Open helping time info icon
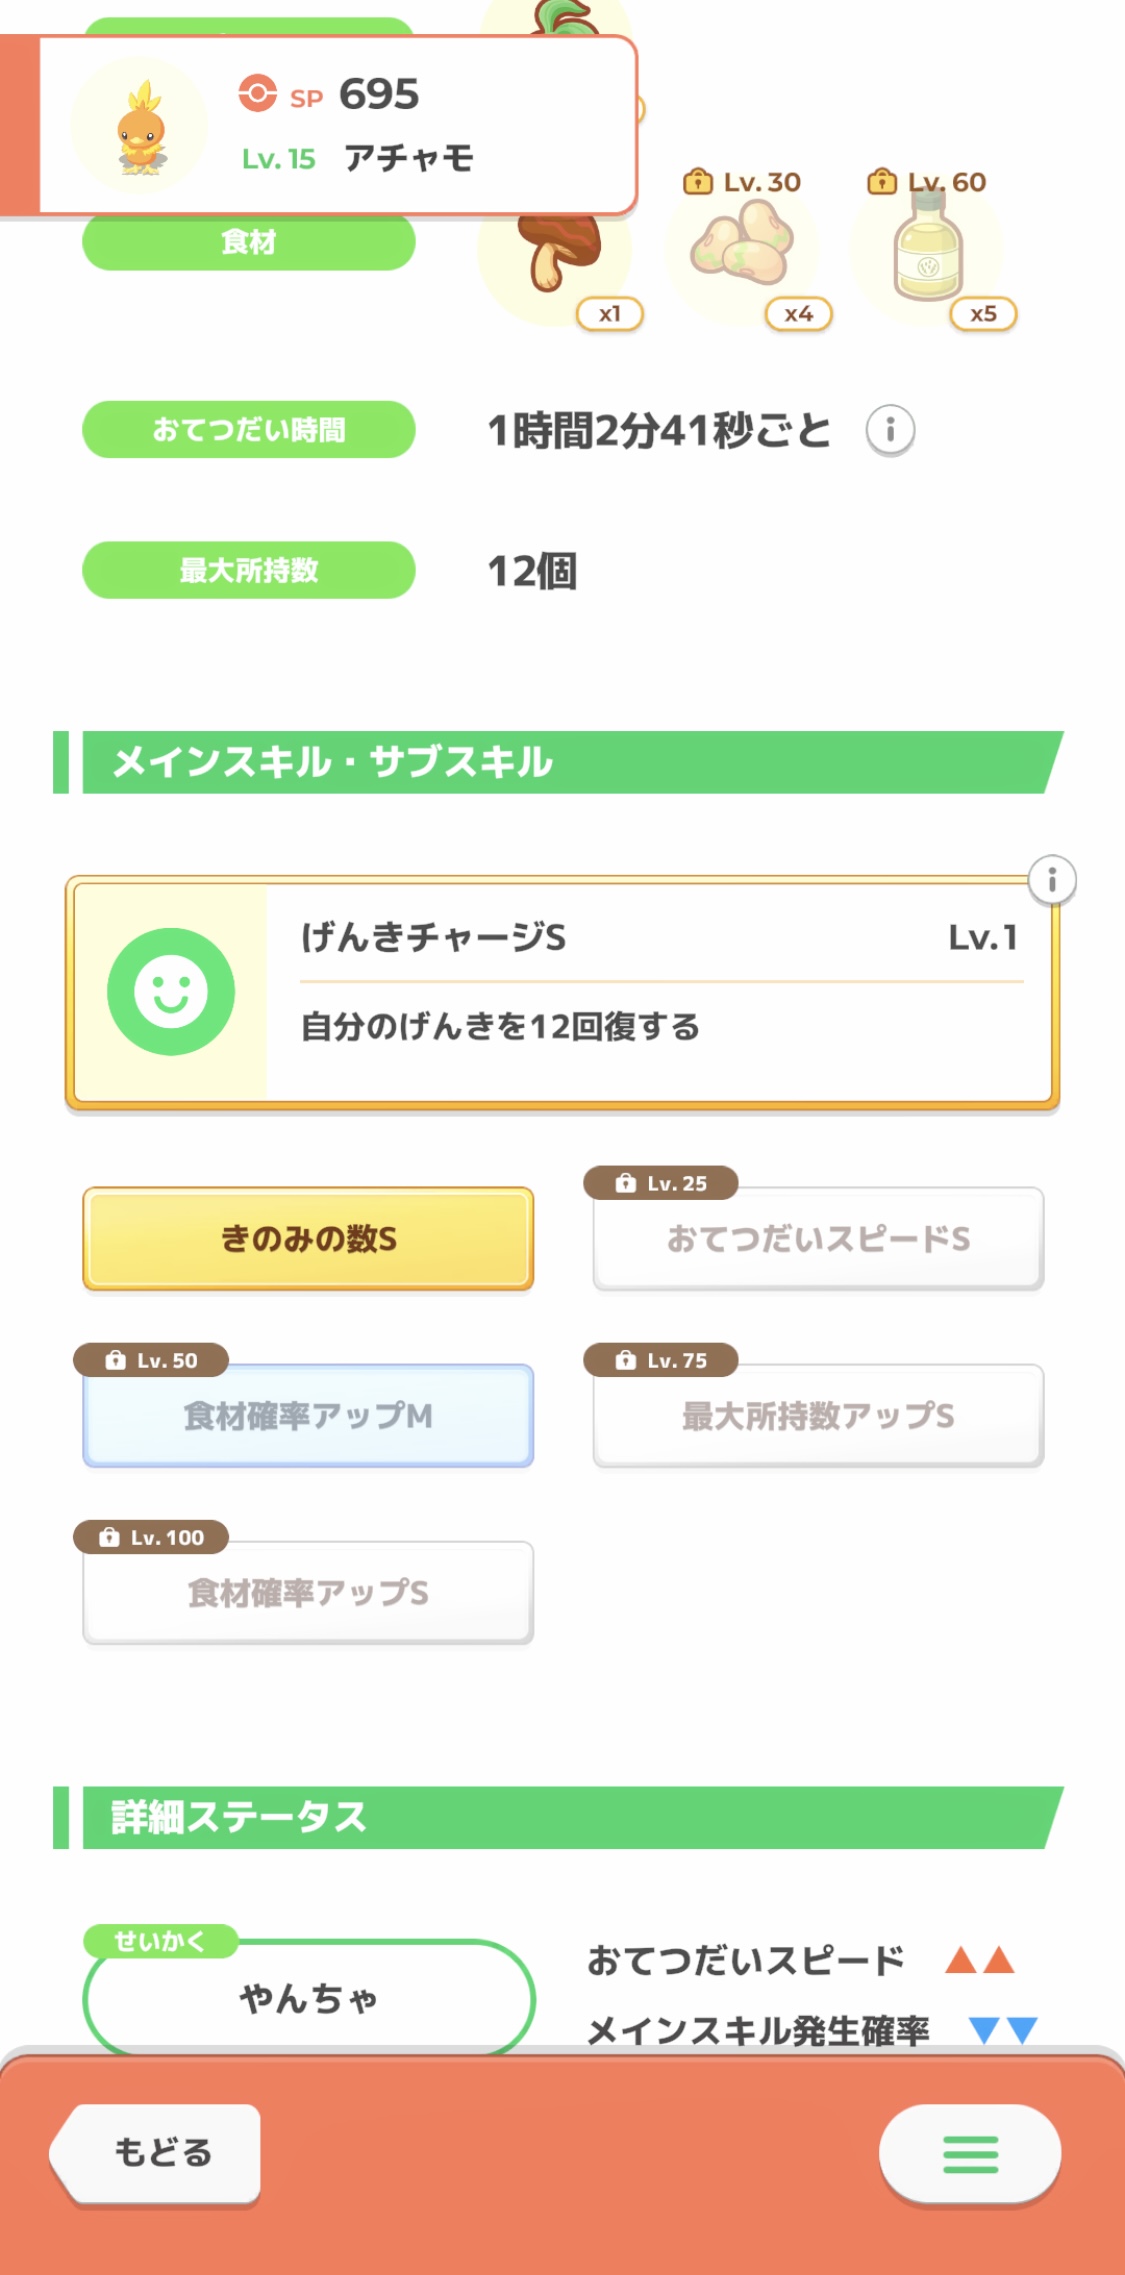 tap(890, 431)
